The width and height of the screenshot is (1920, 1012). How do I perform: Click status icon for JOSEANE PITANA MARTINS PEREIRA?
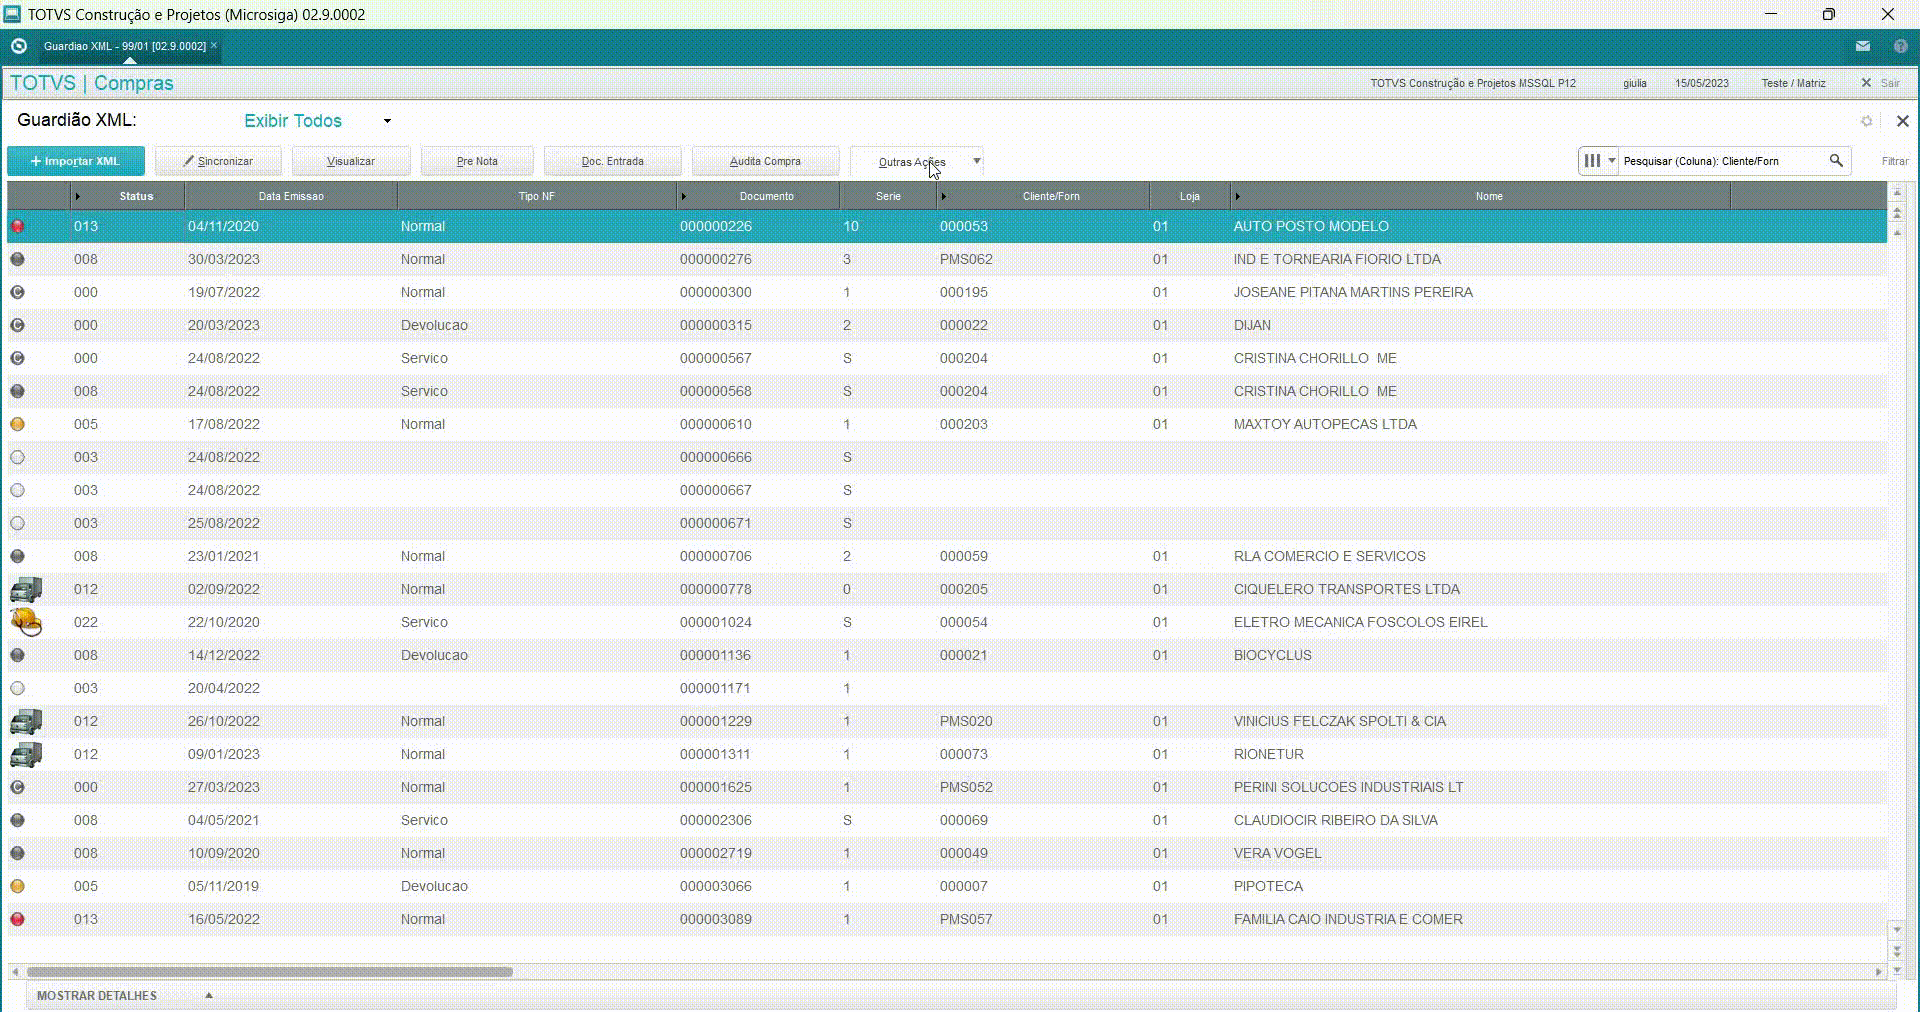[17, 292]
